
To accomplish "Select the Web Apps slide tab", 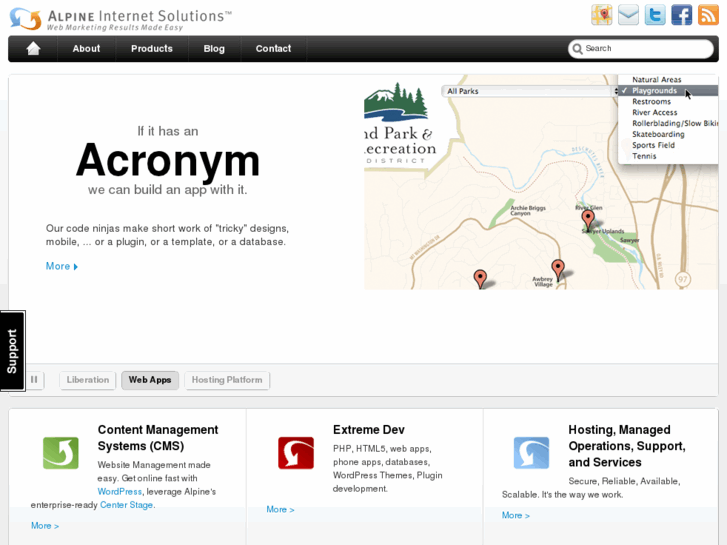I will pos(150,380).
